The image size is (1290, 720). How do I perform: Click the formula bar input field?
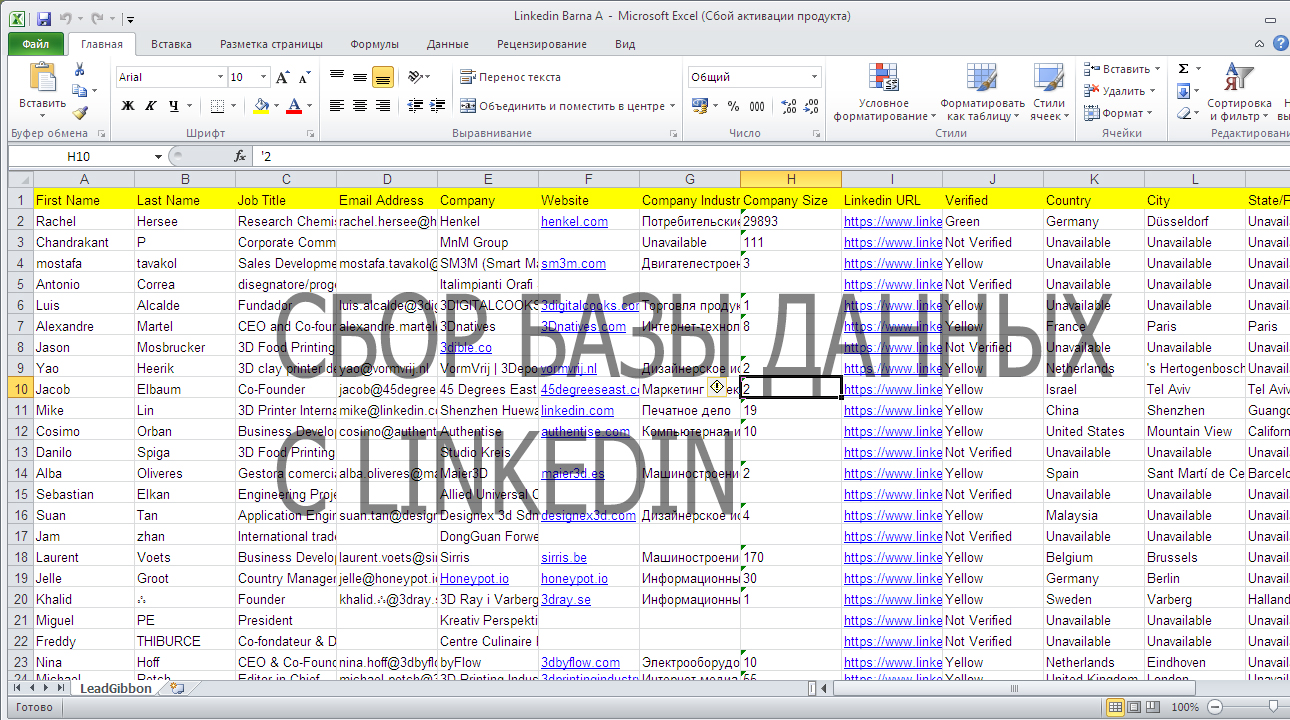pos(770,156)
